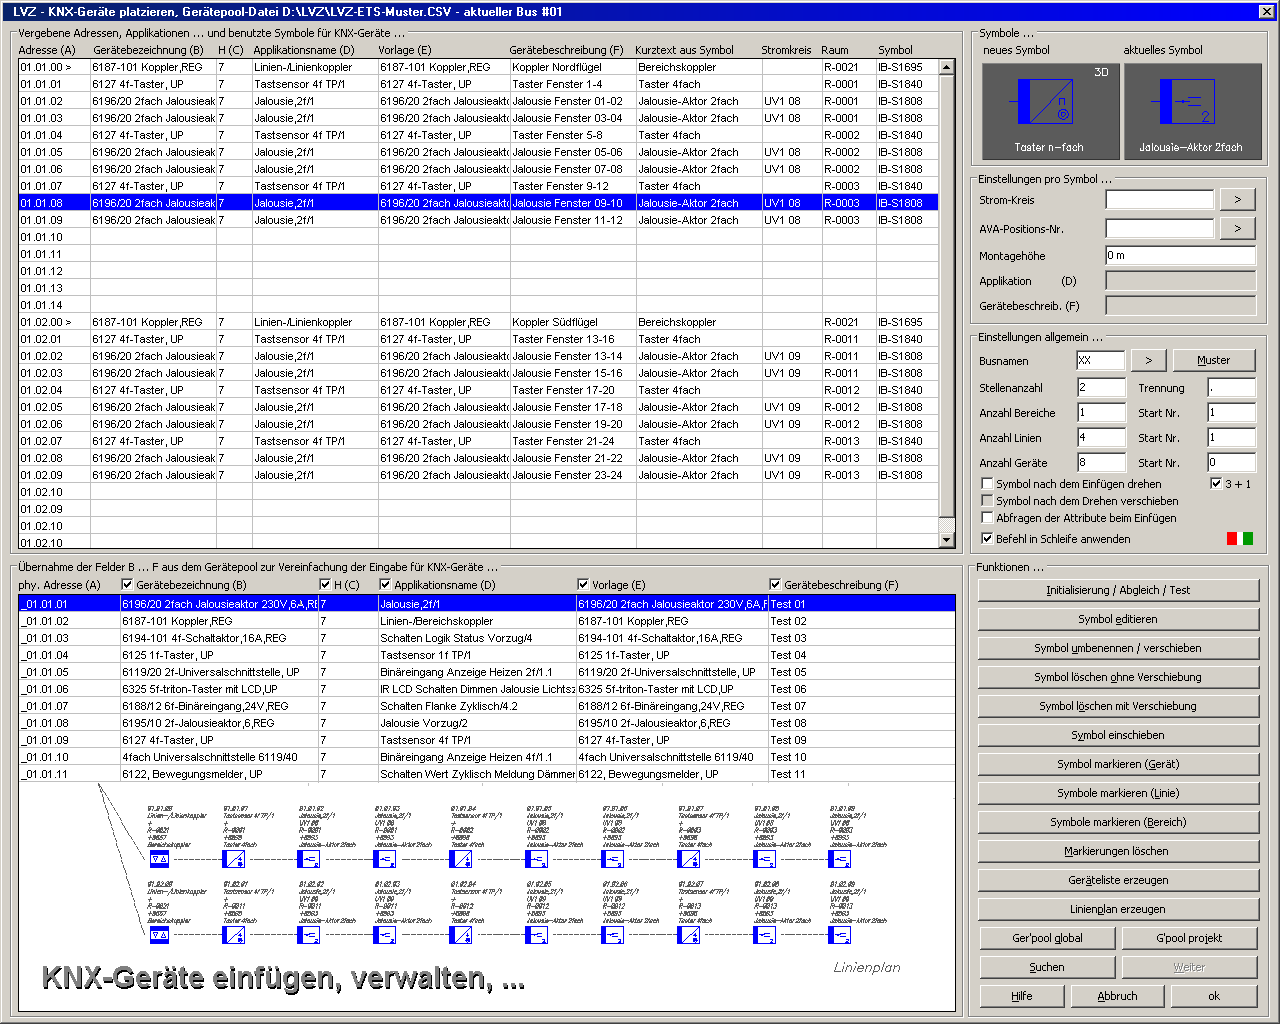Open the G'pool projekt button

tap(1189, 938)
